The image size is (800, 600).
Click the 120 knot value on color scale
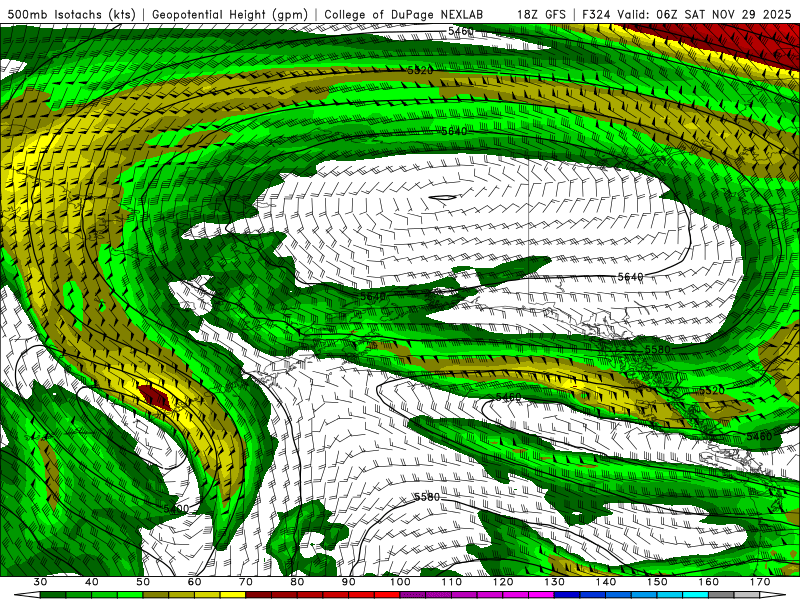point(503,582)
